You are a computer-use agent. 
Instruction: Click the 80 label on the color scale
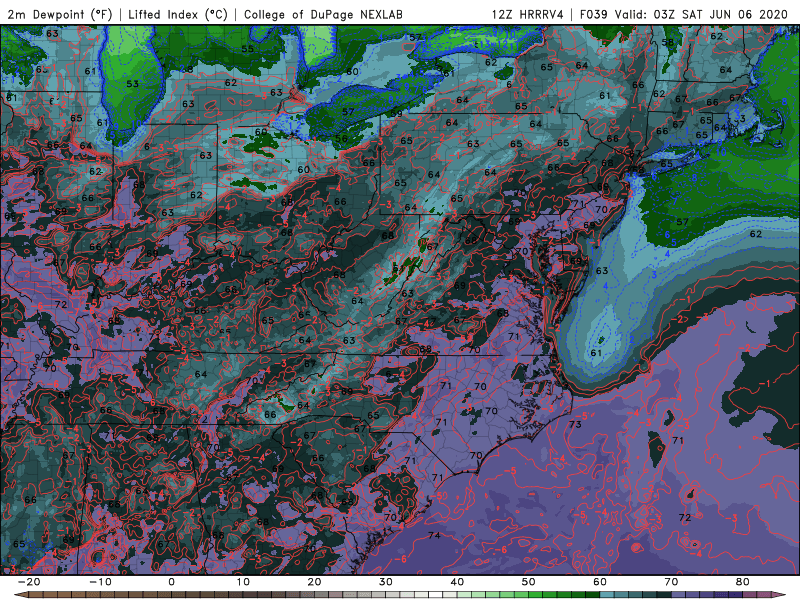point(743,582)
